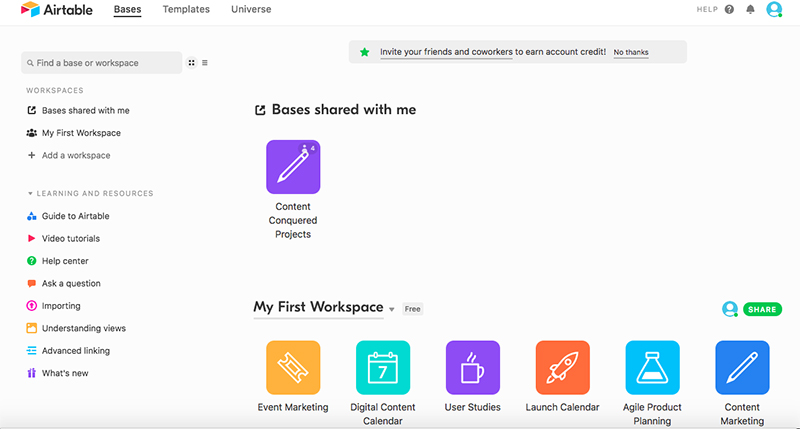Click the help question mark icon
Viewport: 800px width, 429px height.
click(x=729, y=9)
